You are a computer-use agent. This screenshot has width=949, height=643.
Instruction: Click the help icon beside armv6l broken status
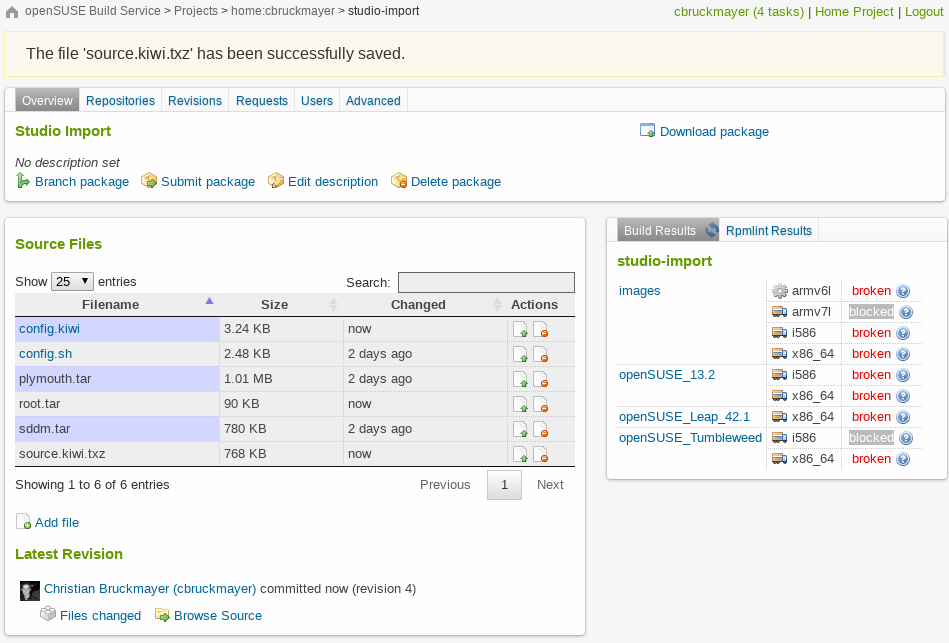(903, 291)
